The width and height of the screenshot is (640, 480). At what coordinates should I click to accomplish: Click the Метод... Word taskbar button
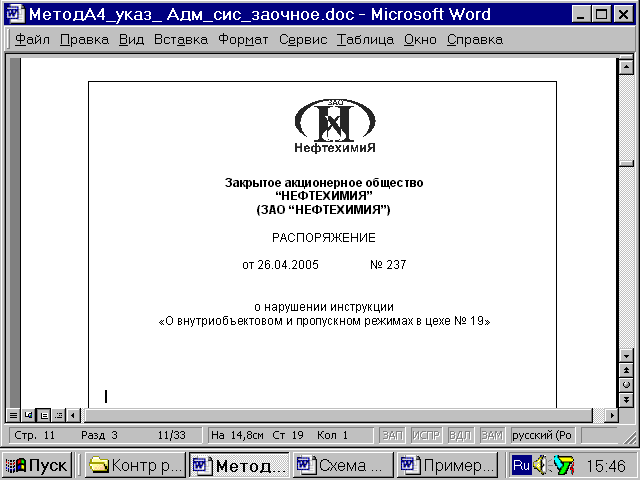pyautogui.click(x=239, y=465)
